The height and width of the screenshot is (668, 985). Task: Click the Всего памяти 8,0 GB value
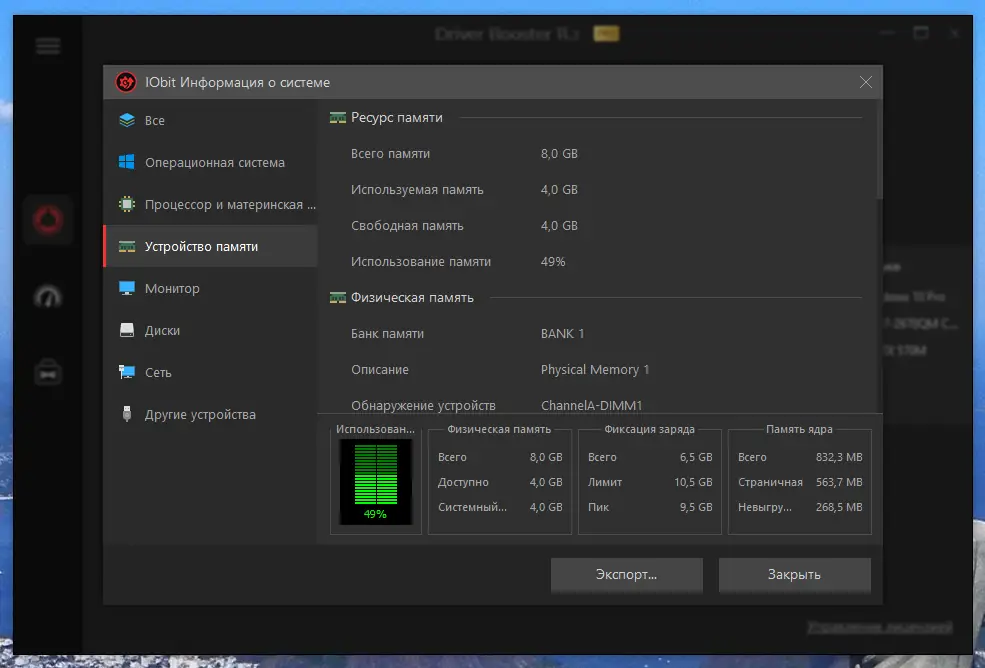click(559, 153)
